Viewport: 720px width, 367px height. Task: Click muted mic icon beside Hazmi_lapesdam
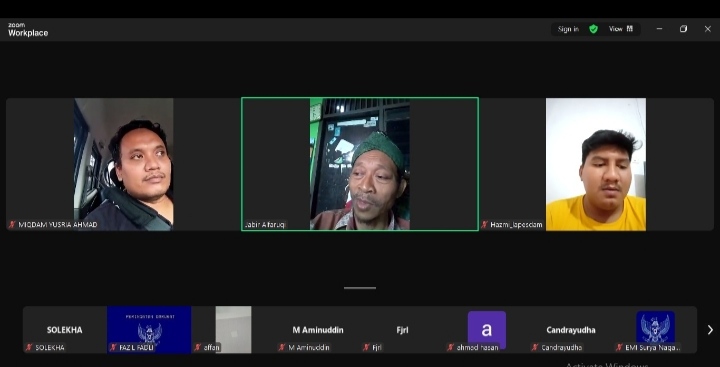point(484,225)
